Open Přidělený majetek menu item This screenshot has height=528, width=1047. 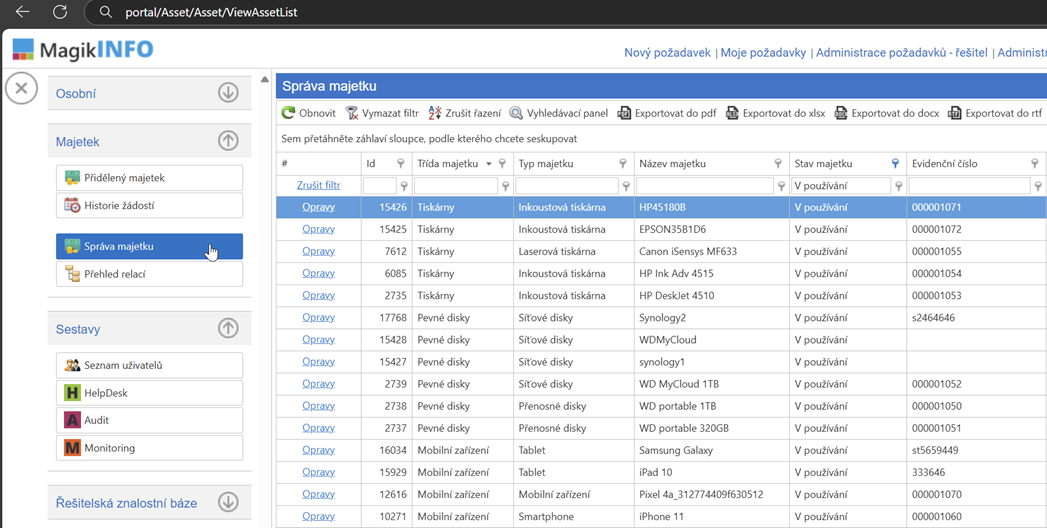150,178
